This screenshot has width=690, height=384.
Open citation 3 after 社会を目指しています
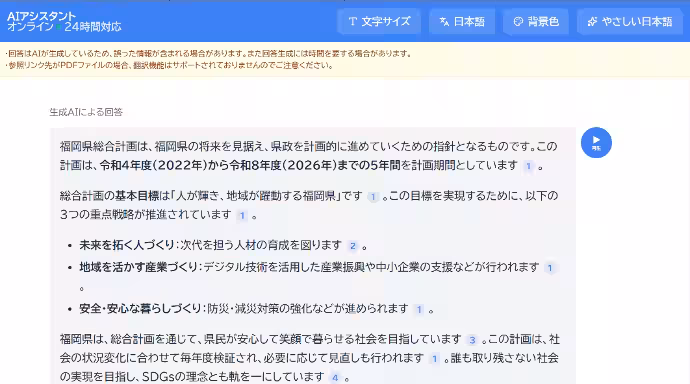pyautogui.click(x=472, y=340)
